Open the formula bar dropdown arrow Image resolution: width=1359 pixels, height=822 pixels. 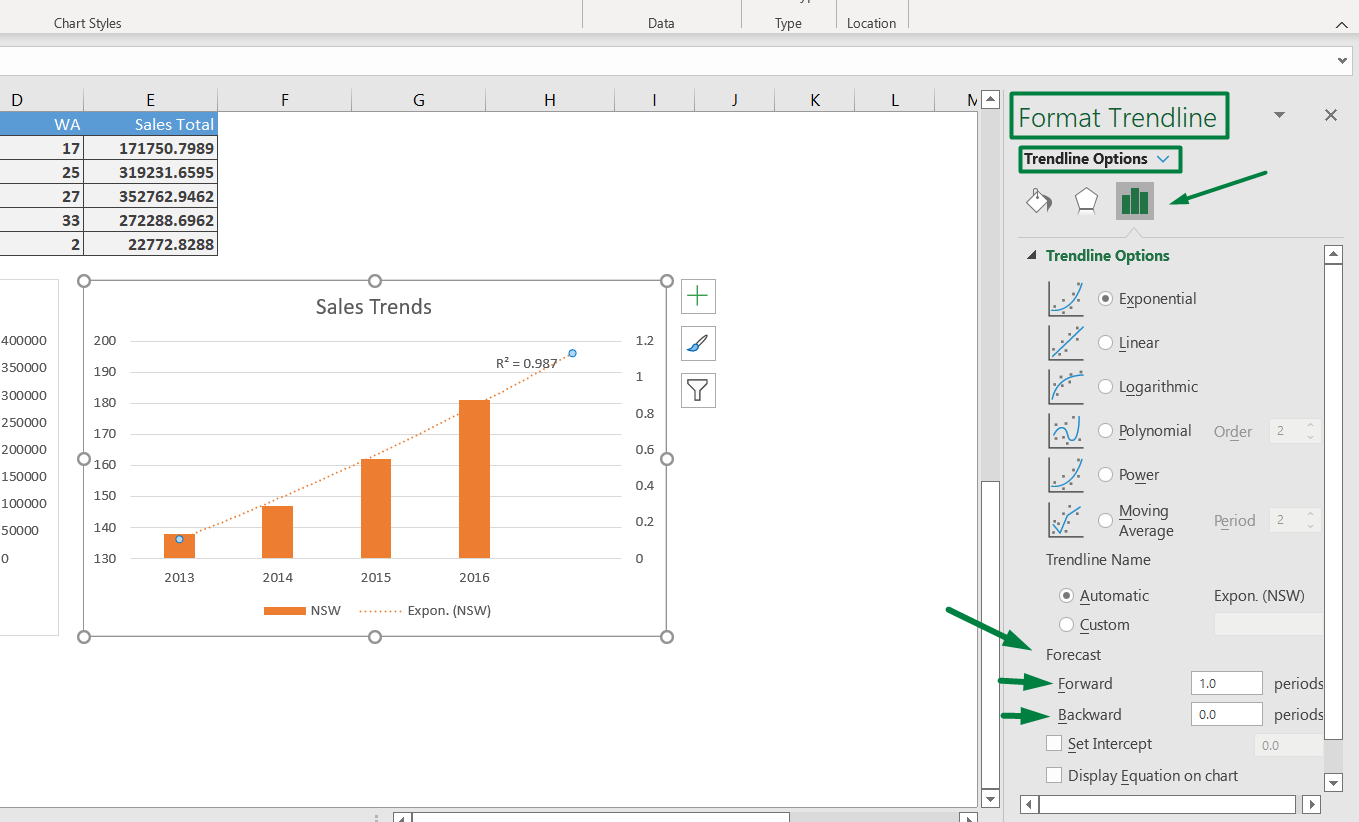tap(1343, 60)
